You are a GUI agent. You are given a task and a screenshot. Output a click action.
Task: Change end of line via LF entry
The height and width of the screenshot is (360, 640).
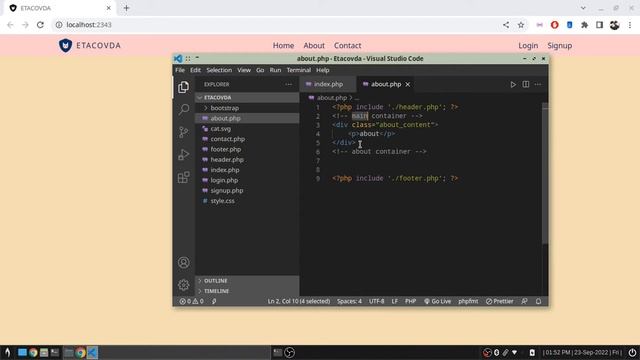pos(395,301)
